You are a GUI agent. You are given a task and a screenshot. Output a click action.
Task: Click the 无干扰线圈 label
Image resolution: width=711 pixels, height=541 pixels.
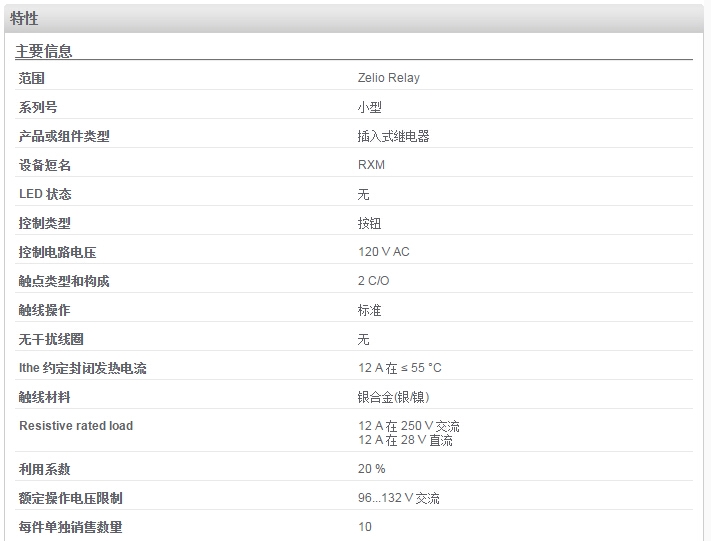coord(51,339)
